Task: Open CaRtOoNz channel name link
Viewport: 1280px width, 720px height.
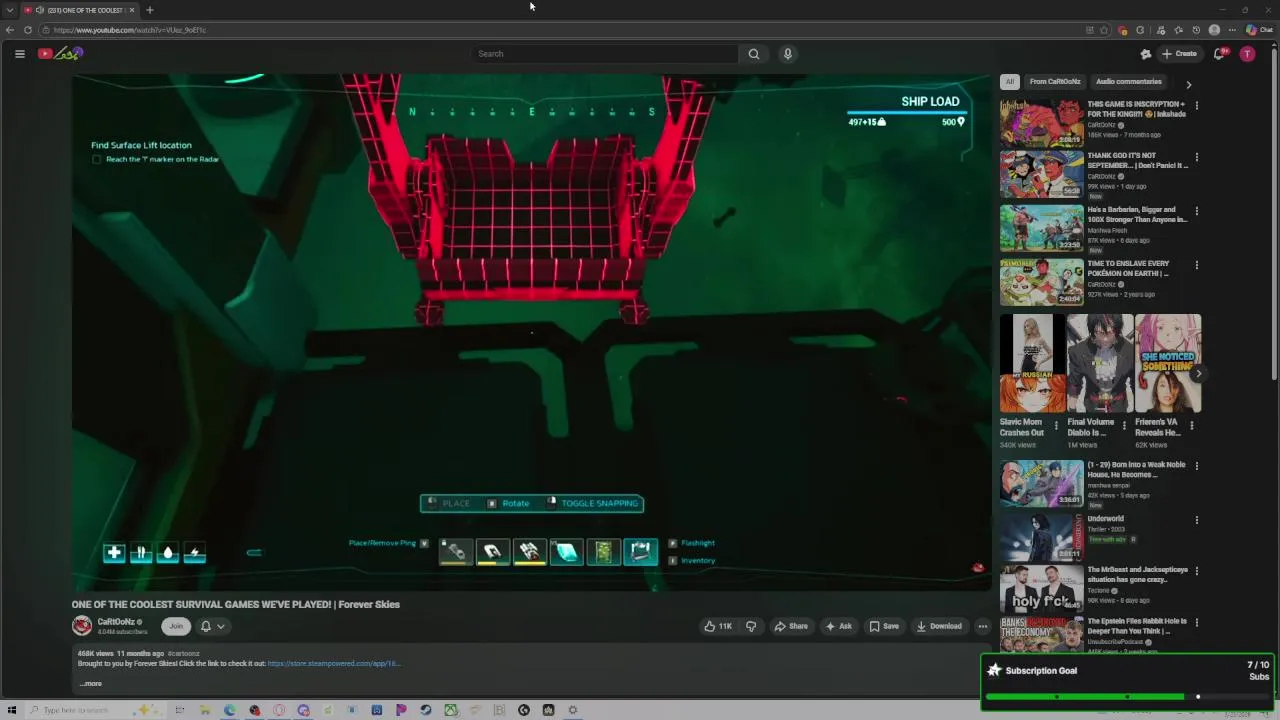Action: [116, 622]
